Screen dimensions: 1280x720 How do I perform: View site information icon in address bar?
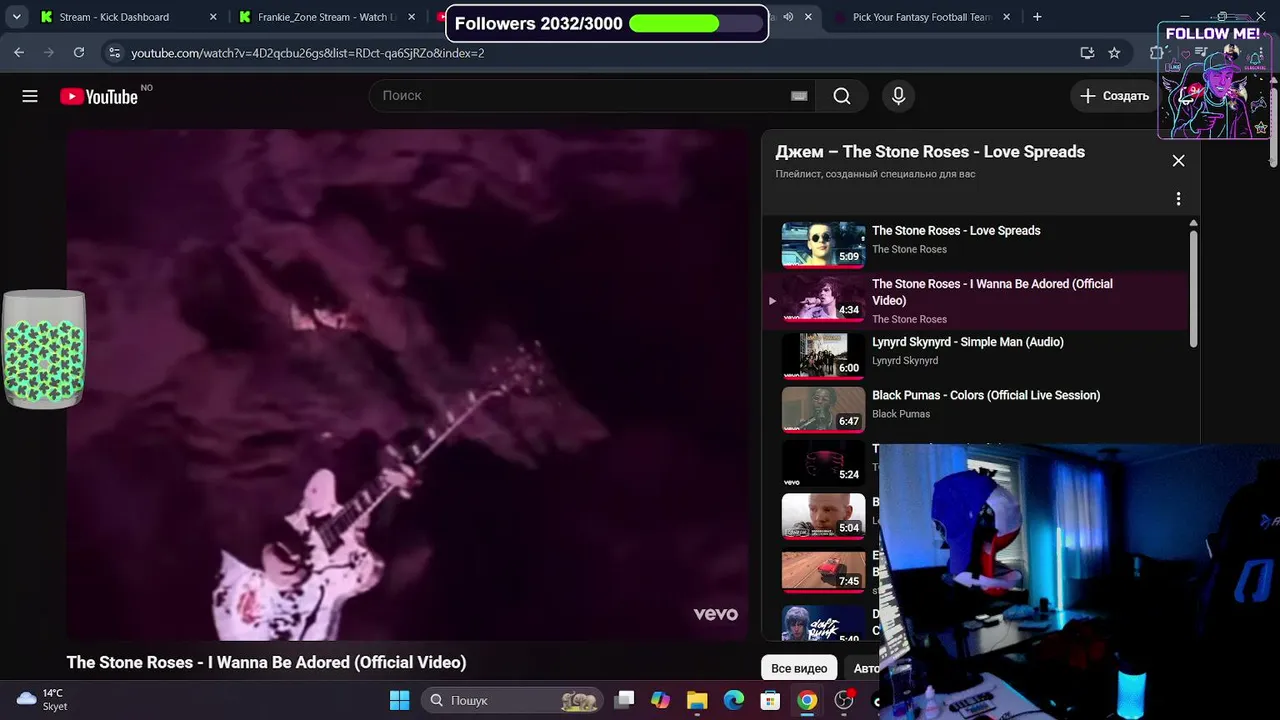114,53
